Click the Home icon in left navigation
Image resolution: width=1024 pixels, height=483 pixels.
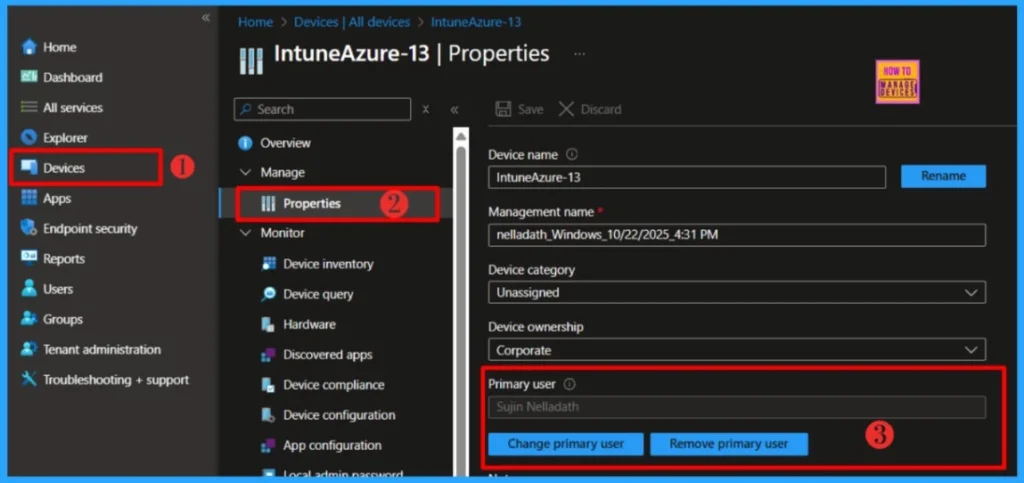point(28,47)
